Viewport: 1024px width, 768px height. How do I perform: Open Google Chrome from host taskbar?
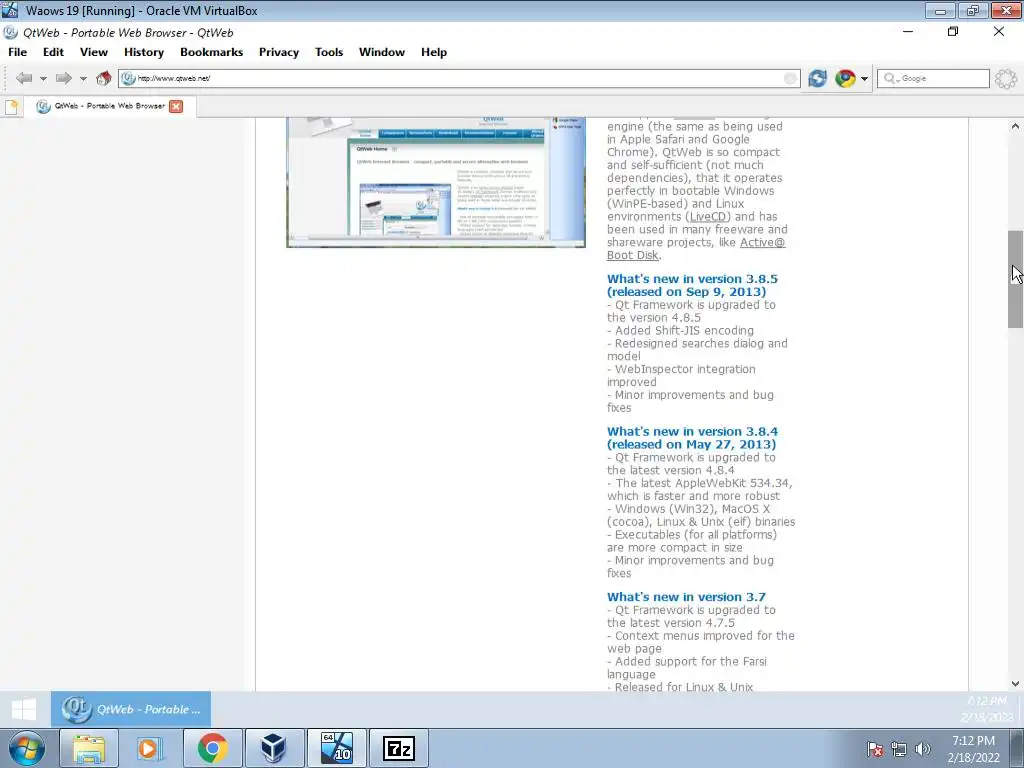point(212,749)
